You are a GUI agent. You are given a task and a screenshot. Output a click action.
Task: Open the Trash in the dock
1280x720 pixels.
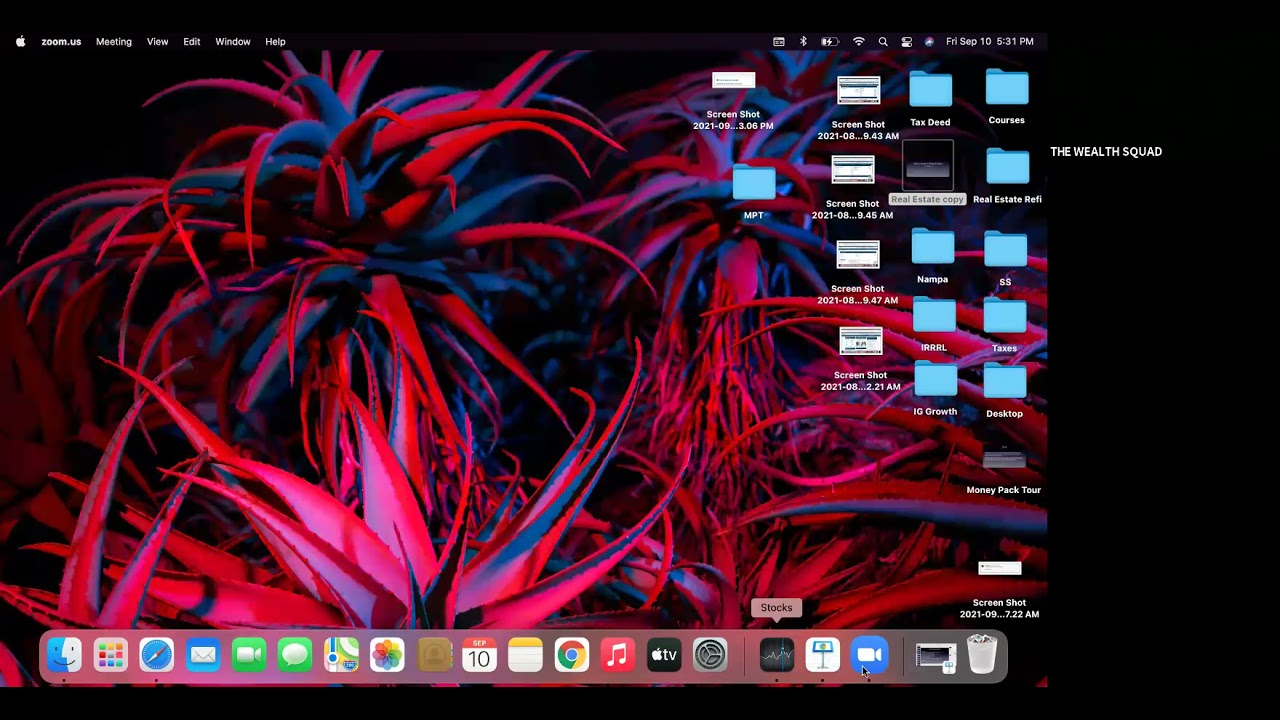[982, 656]
